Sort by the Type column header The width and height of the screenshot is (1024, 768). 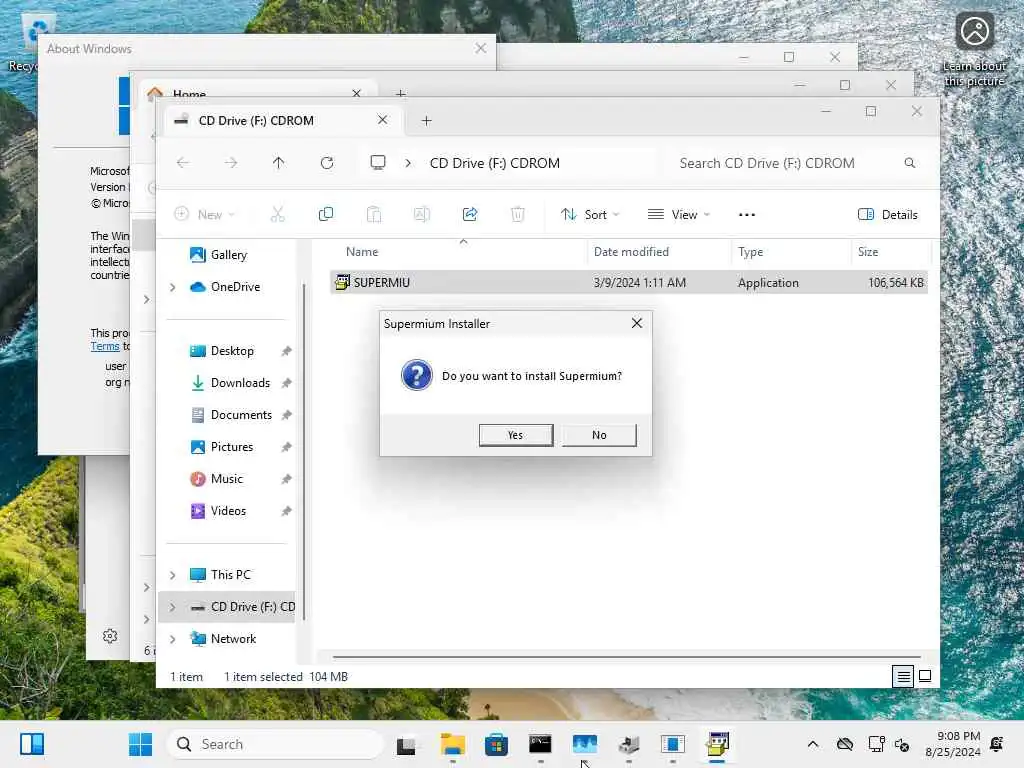750,251
